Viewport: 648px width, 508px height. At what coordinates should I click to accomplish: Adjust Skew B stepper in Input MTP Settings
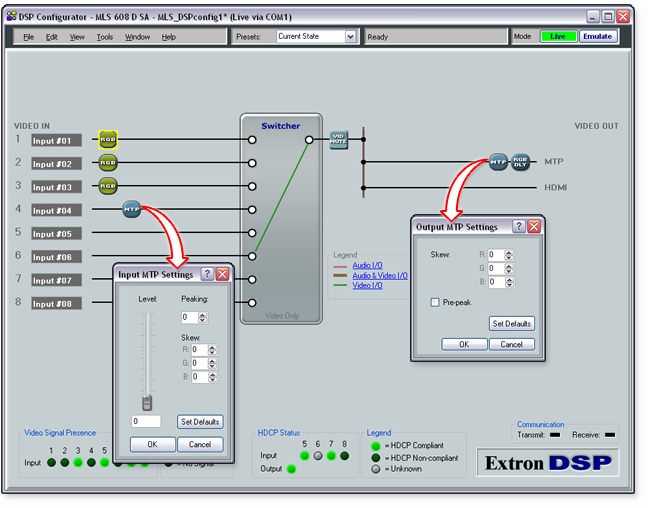point(212,377)
